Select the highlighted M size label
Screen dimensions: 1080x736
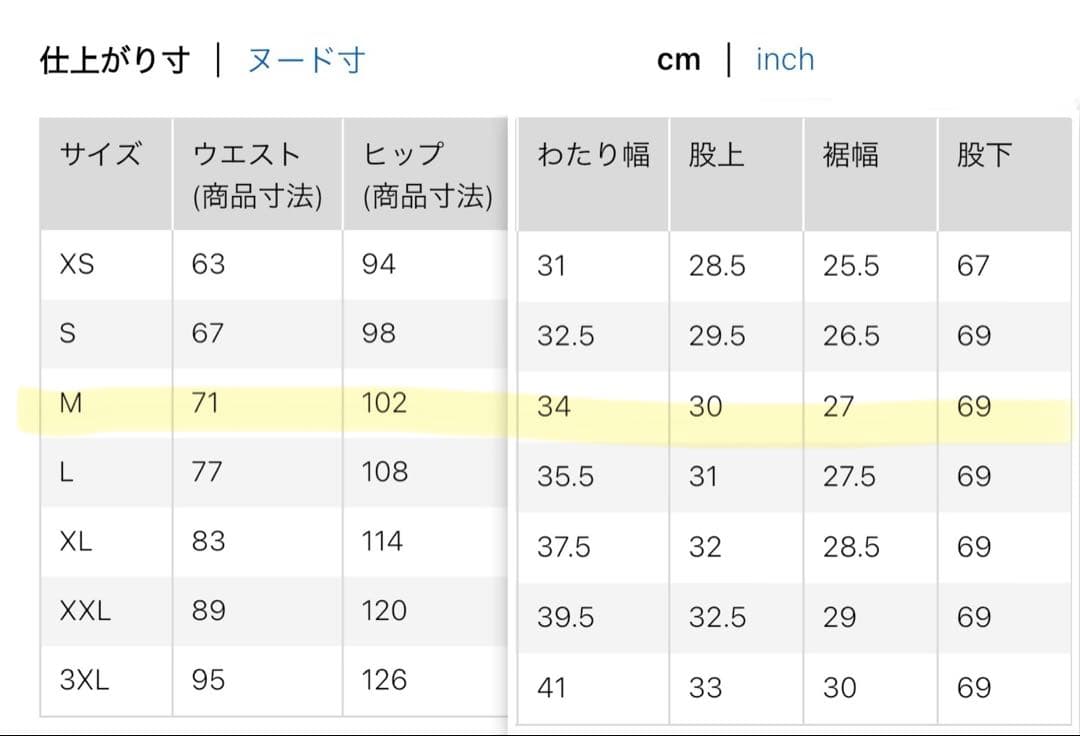click(x=71, y=403)
